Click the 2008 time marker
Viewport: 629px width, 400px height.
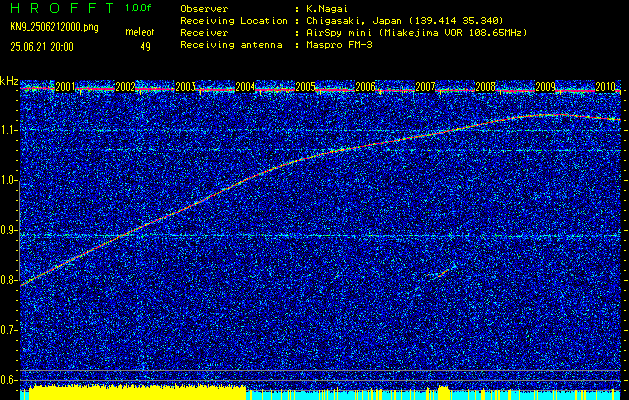pos(485,87)
